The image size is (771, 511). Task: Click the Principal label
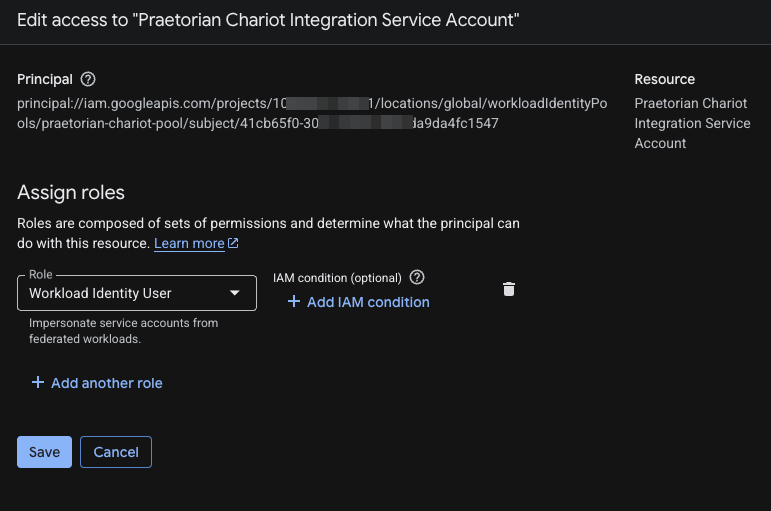point(45,79)
